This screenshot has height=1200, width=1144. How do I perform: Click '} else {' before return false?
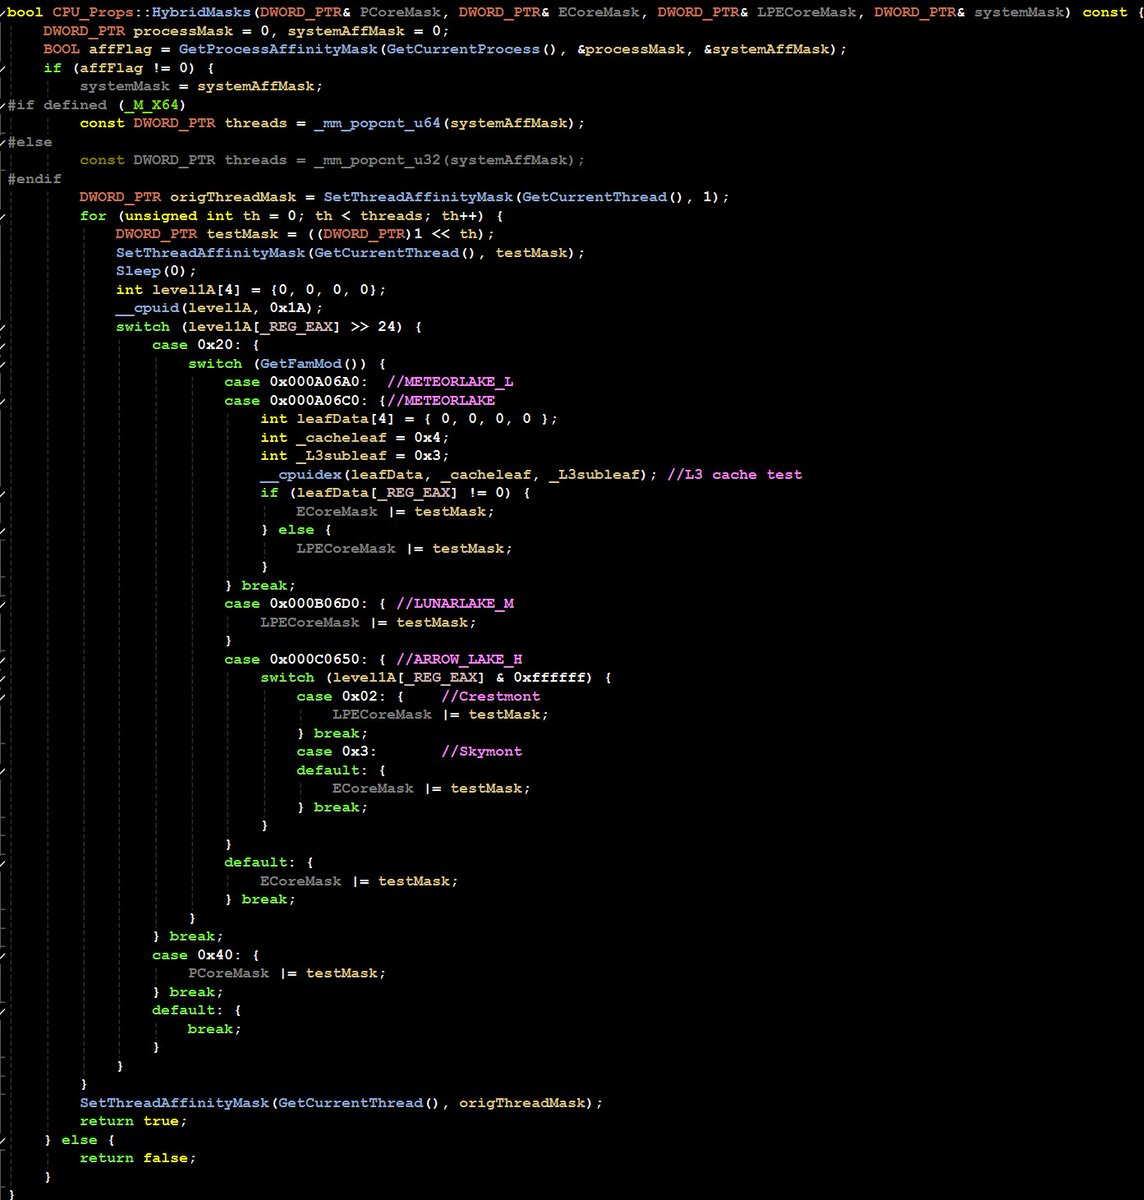tap(80, 1140)
